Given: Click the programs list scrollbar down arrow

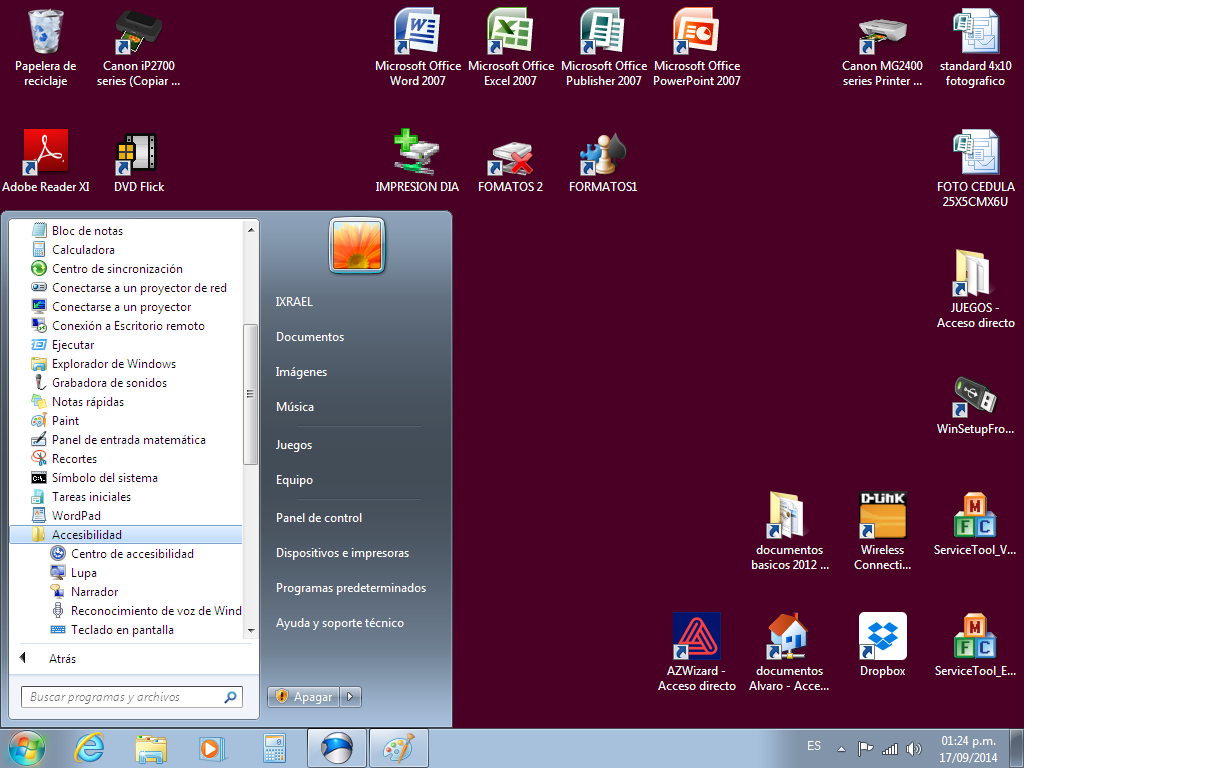Looking at the screenshot, I should (251, 631).
